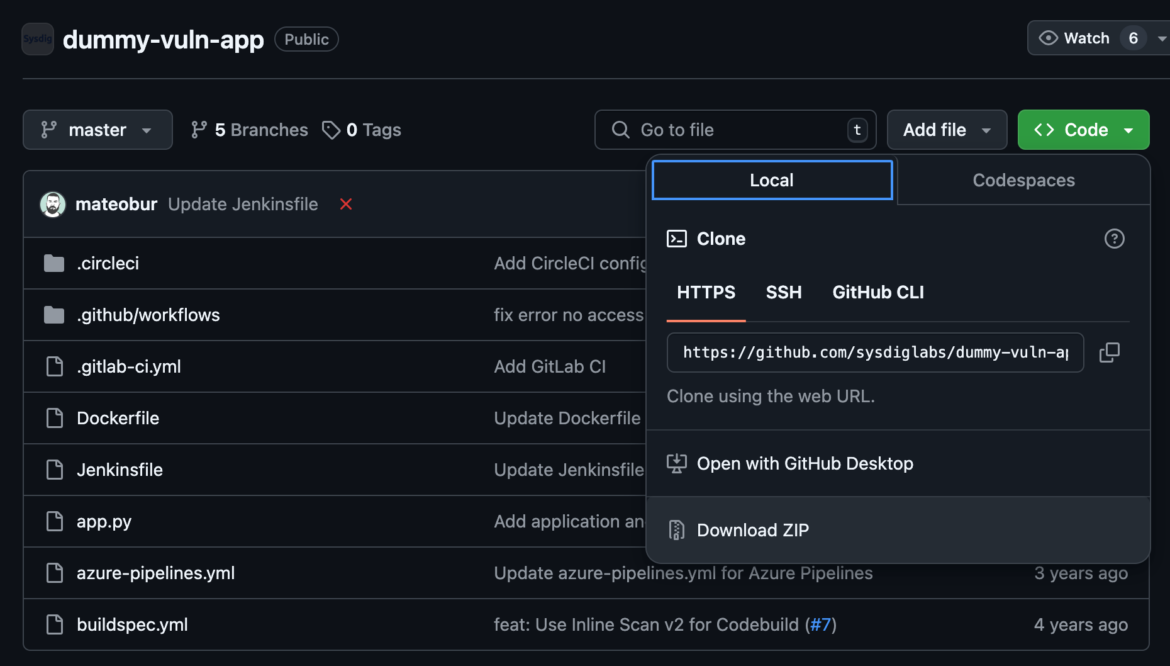Click the azure-pipelines.yml file icon
This screenshot has height=666, width=1170.
[x=54, y=573]
